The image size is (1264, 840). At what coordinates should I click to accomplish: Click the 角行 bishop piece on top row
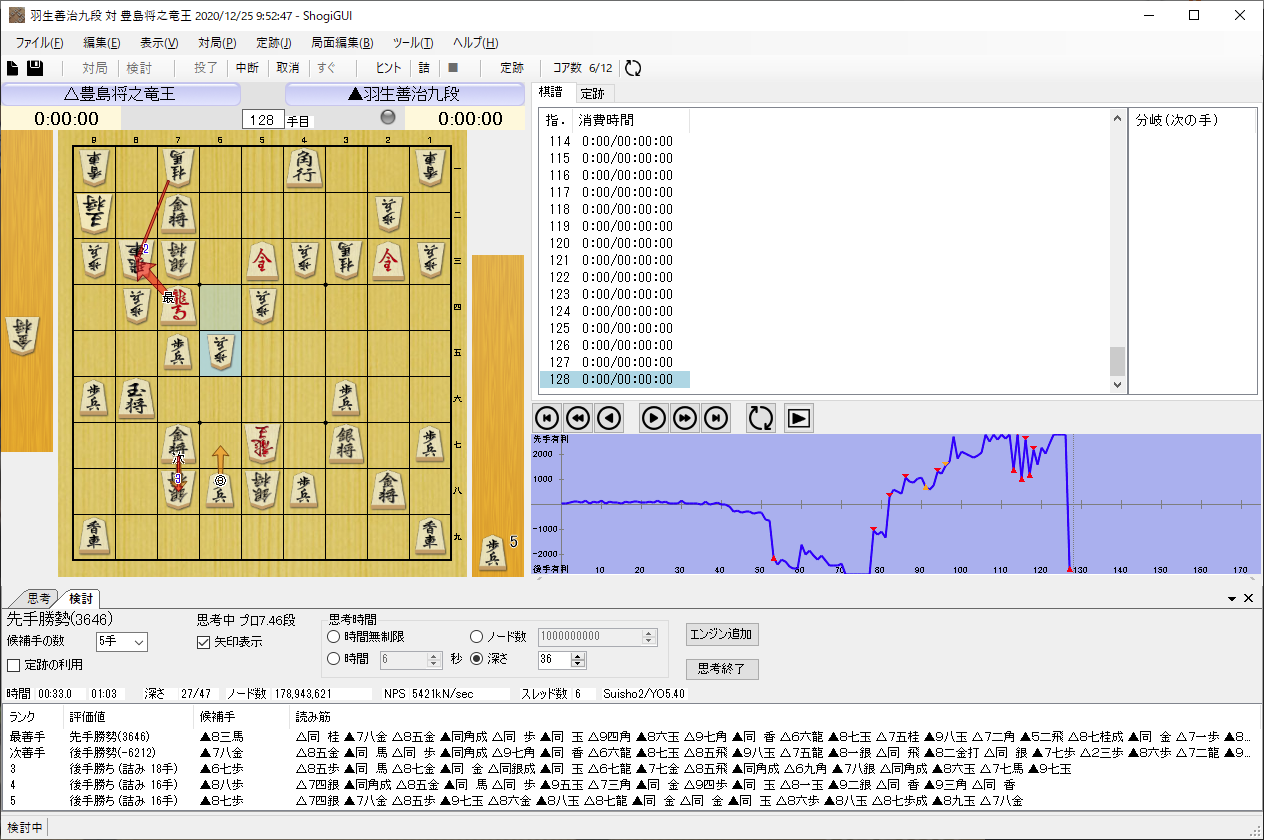(x=304, y=168)
